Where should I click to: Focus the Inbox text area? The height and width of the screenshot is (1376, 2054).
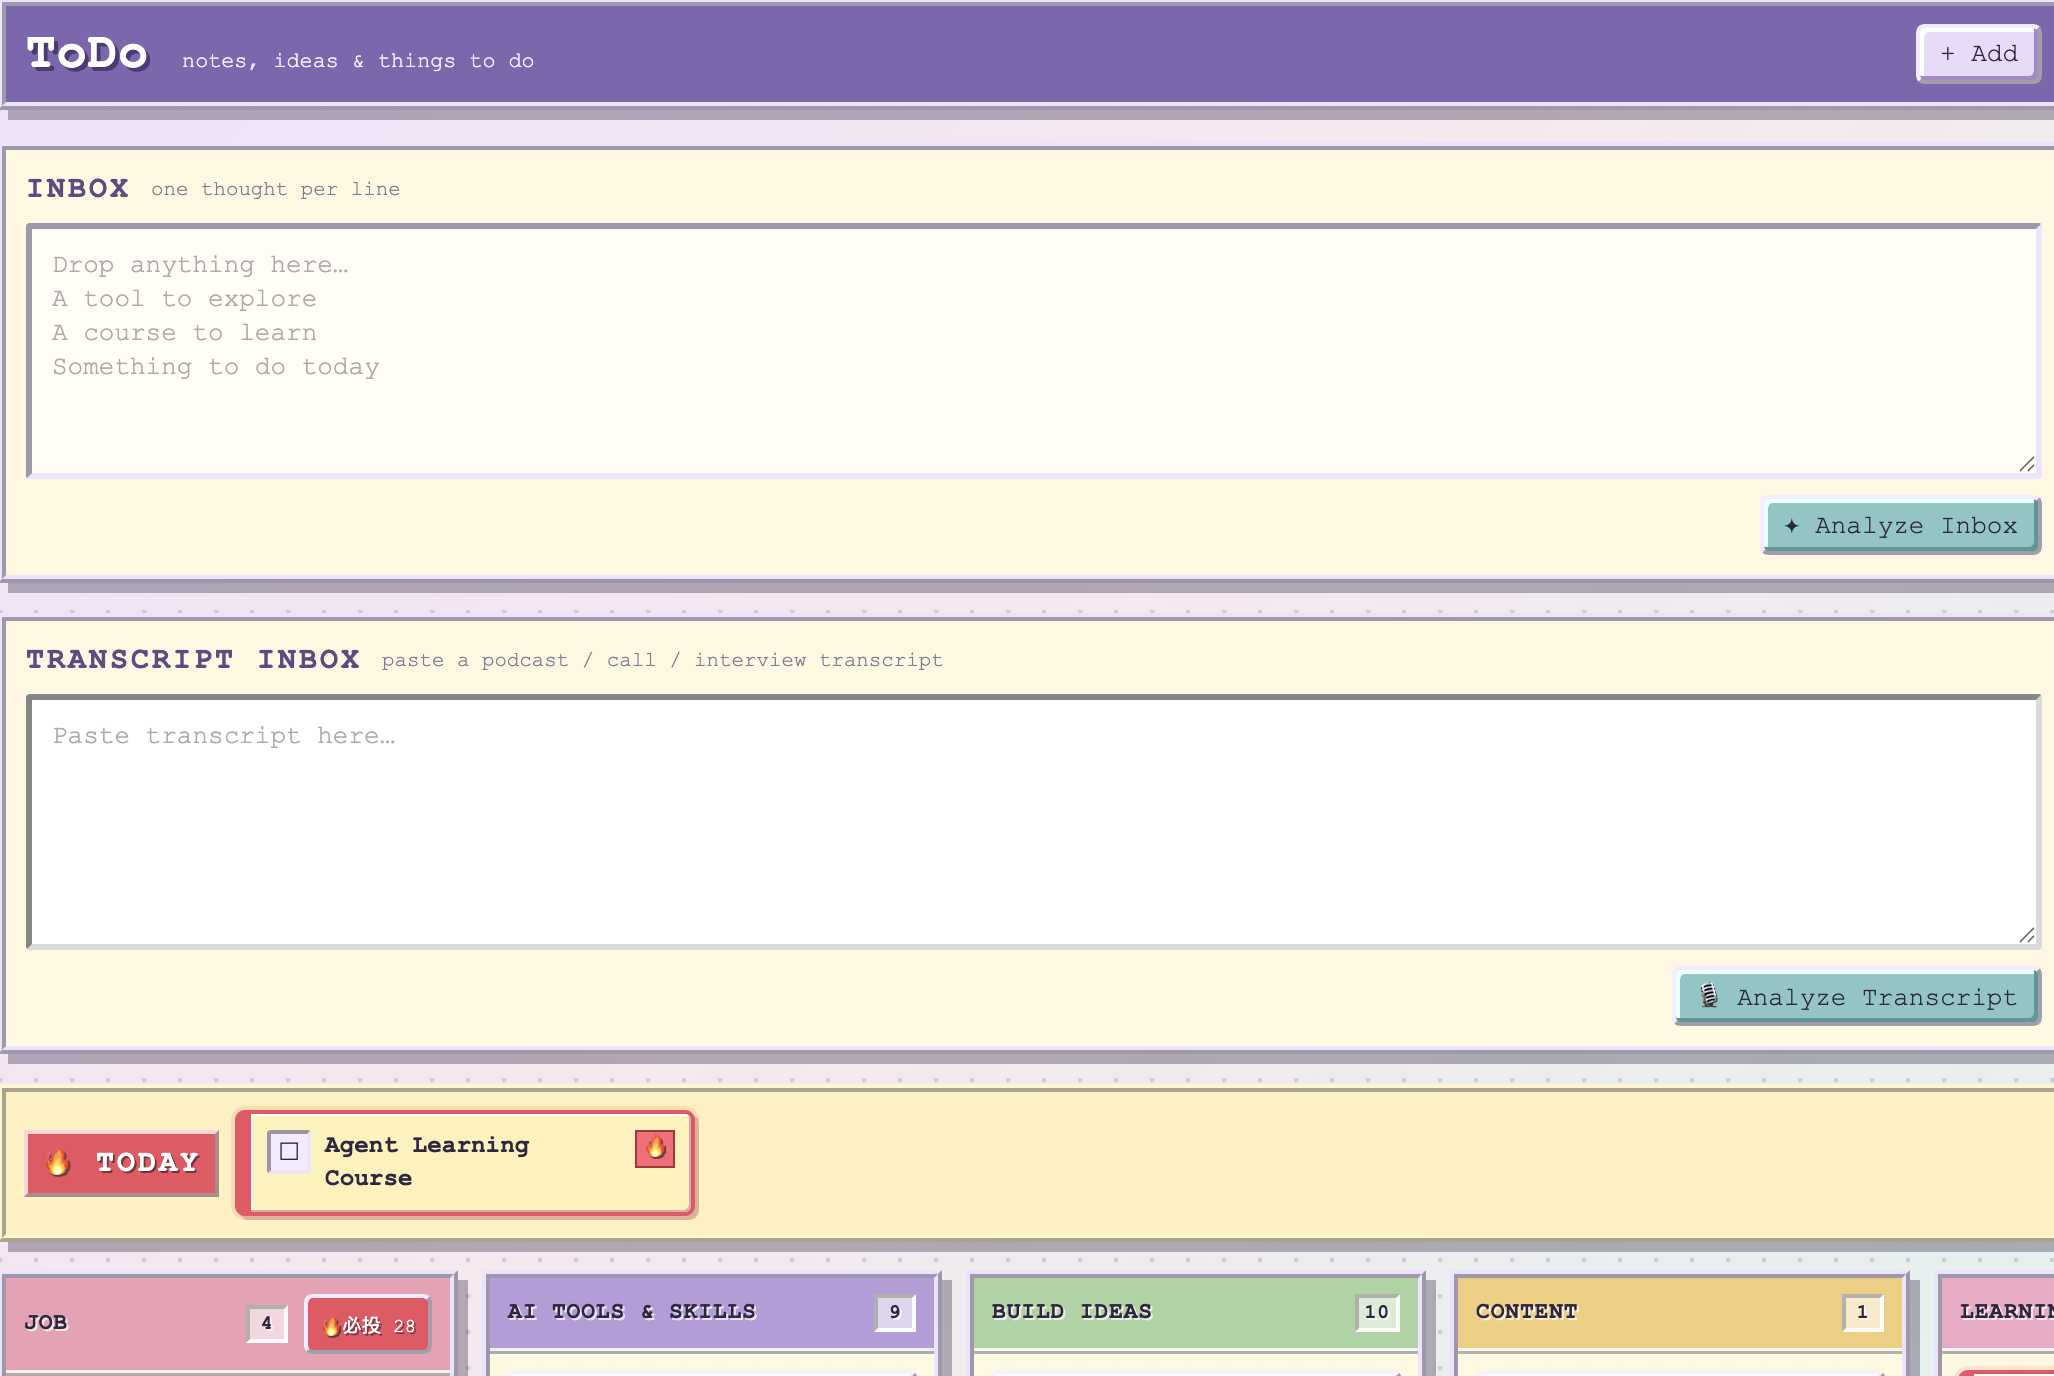point(1033,350)
